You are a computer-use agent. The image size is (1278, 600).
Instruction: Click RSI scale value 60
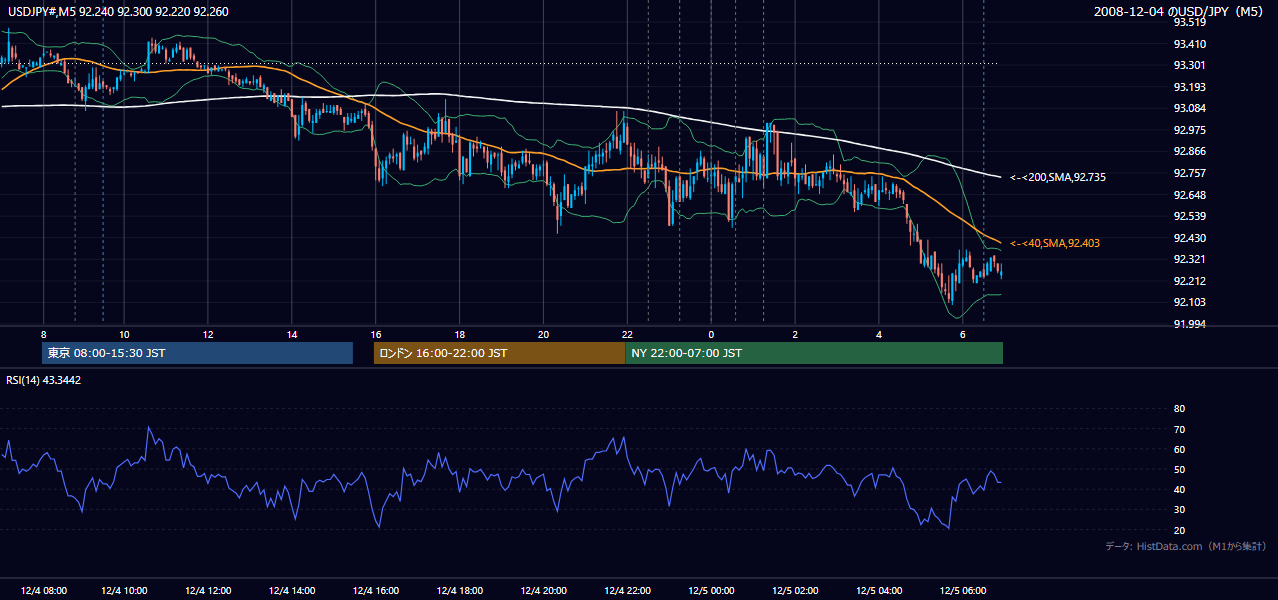[x=1179, y=449]
